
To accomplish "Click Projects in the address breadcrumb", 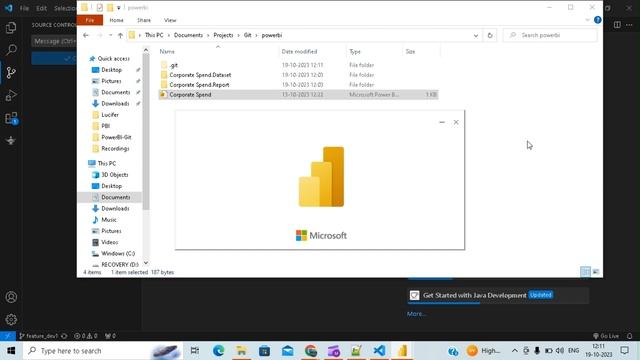I will pos(223,36).
